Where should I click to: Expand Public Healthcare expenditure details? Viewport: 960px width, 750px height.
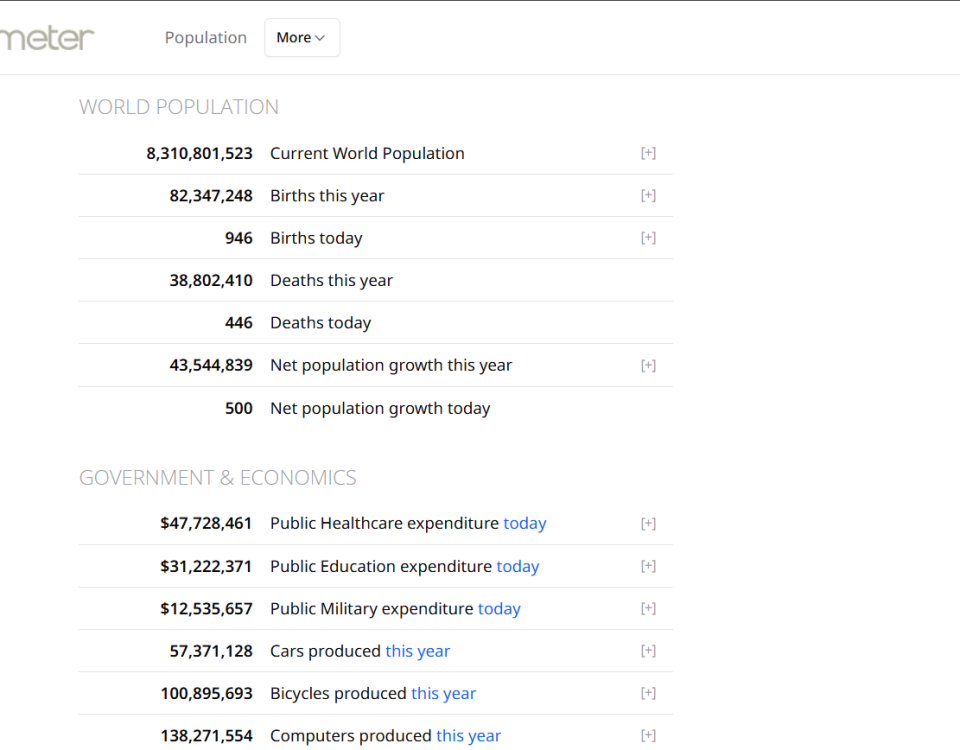tap(648, 523)
